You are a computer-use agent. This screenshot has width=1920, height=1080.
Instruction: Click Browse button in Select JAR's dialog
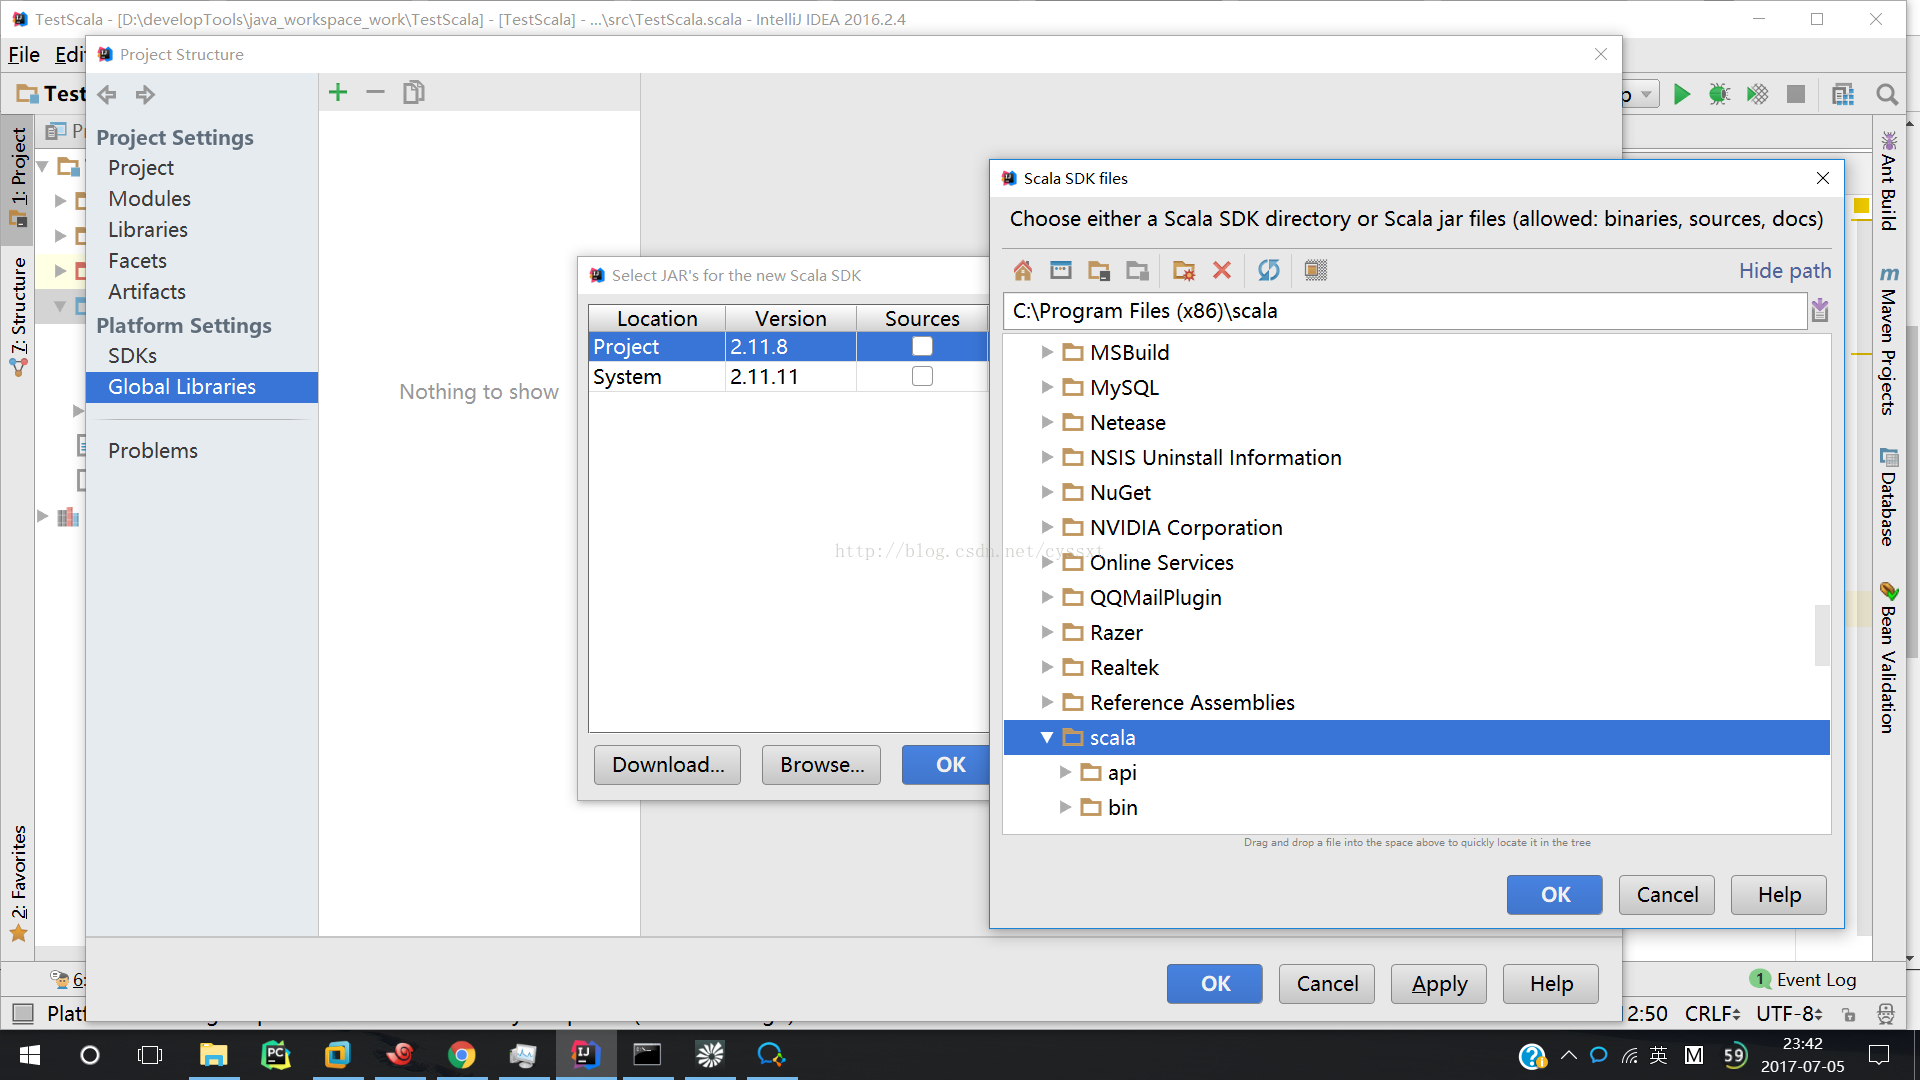pyautogui.click(x=821, y=764)
